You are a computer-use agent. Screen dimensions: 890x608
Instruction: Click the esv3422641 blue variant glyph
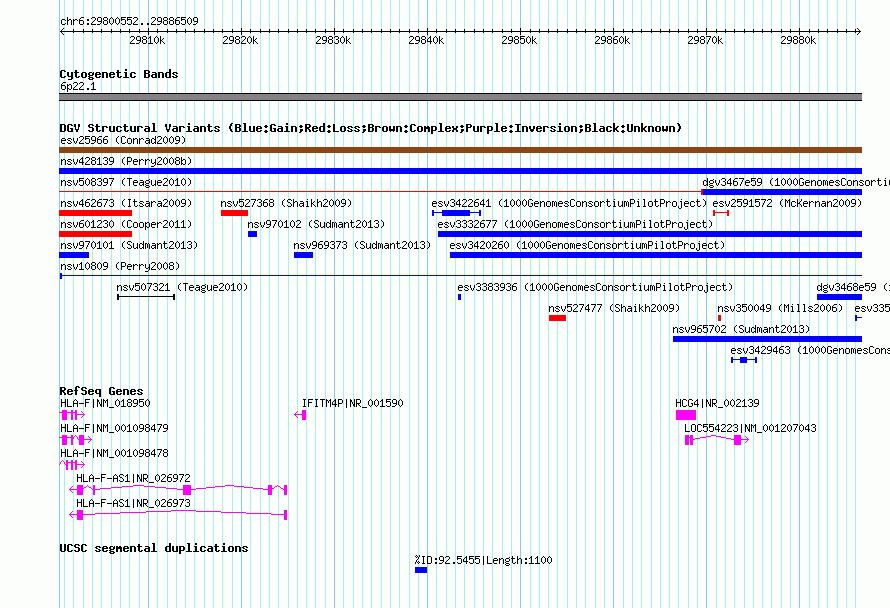click(457, 213)
